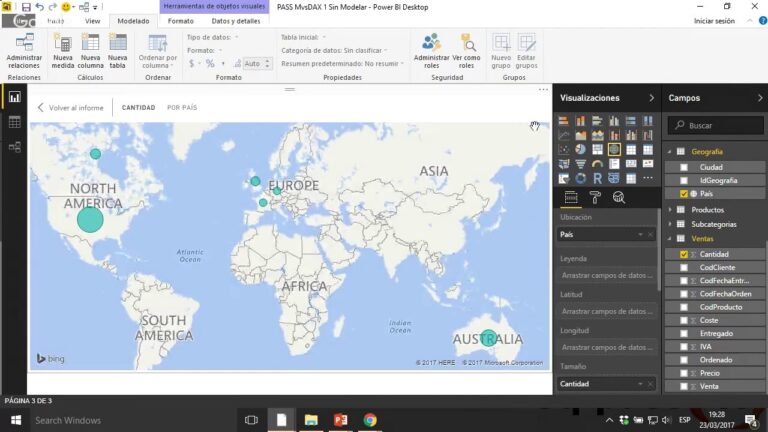This screenshot has height=432, width=768.
Task: Check the Coste field checkbox
Action: coord(684,320)
